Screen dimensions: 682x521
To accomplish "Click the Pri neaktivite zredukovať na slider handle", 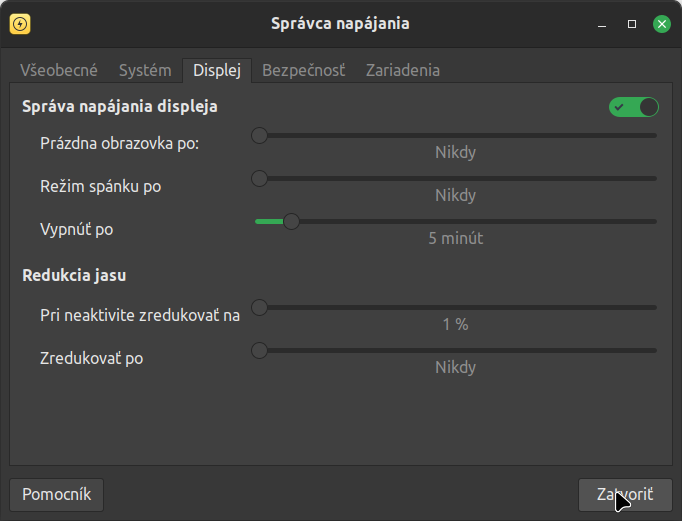I will (x=259, y=307).
